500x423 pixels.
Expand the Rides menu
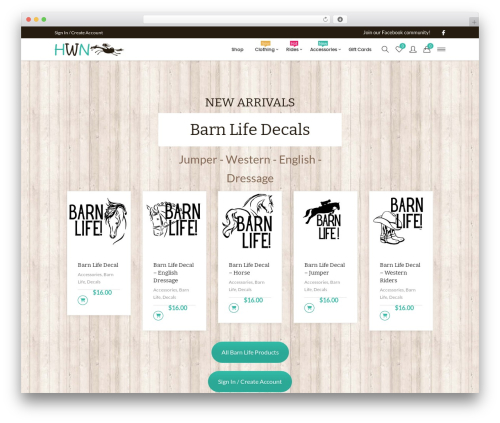click(x=294, y=49)
